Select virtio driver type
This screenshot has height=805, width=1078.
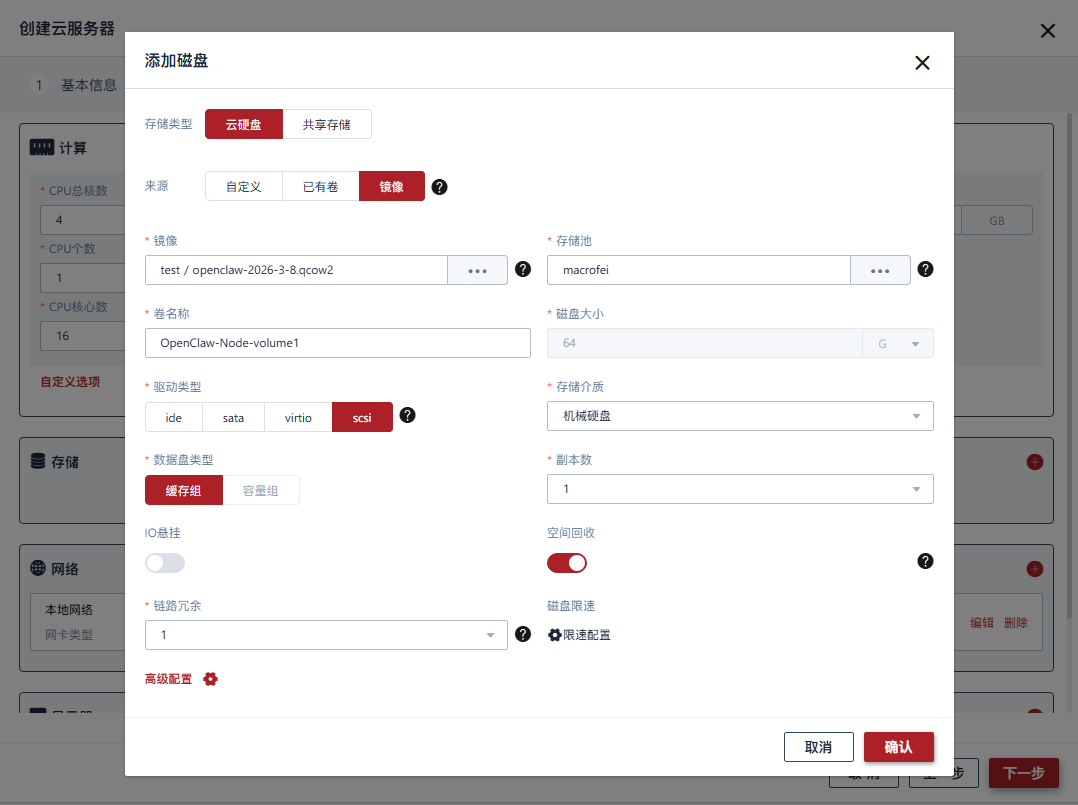pyautogui.click(x=298, y=417)
